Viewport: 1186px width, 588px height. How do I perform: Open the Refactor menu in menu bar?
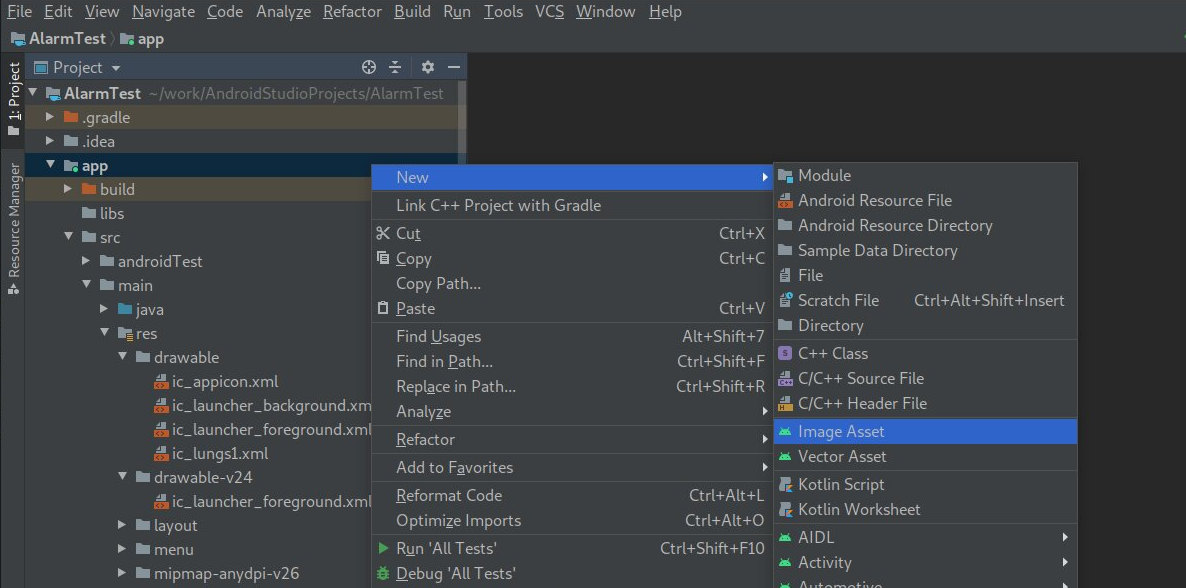352,11
